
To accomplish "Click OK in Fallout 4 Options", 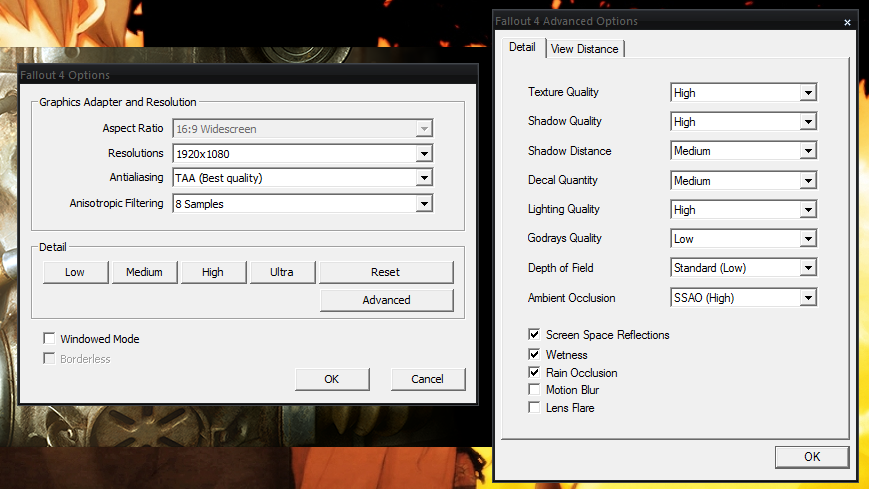I will pos(332,379).
